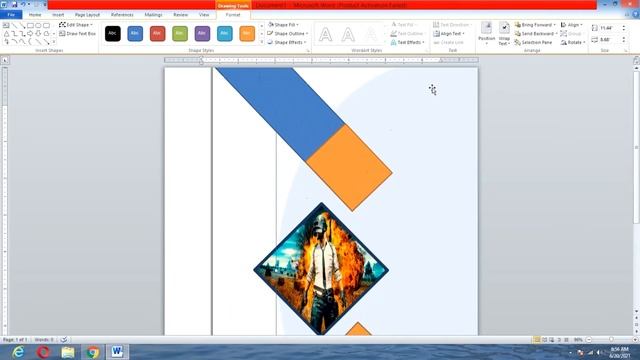640x360 pixels.
Task: Open the Selection Pane
Action: [533, 42]
